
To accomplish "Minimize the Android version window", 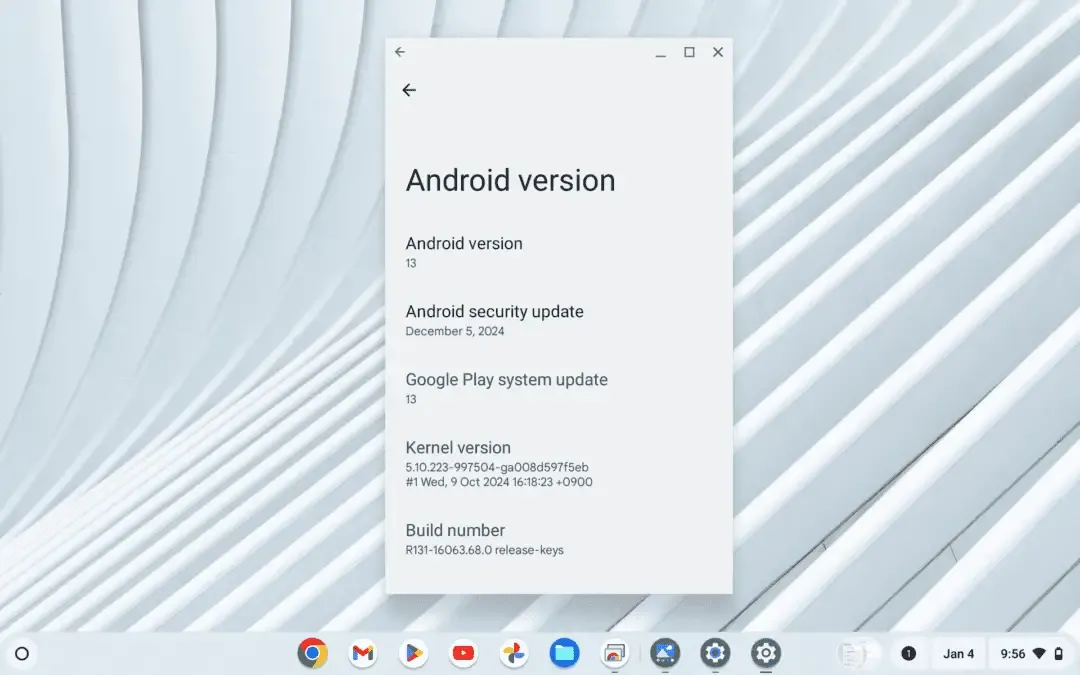I will (661, 53).
